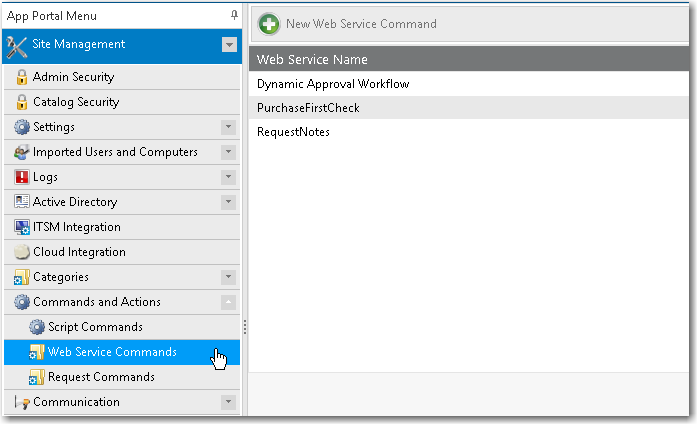Expand Imported Users and Computers arrow

228,152
